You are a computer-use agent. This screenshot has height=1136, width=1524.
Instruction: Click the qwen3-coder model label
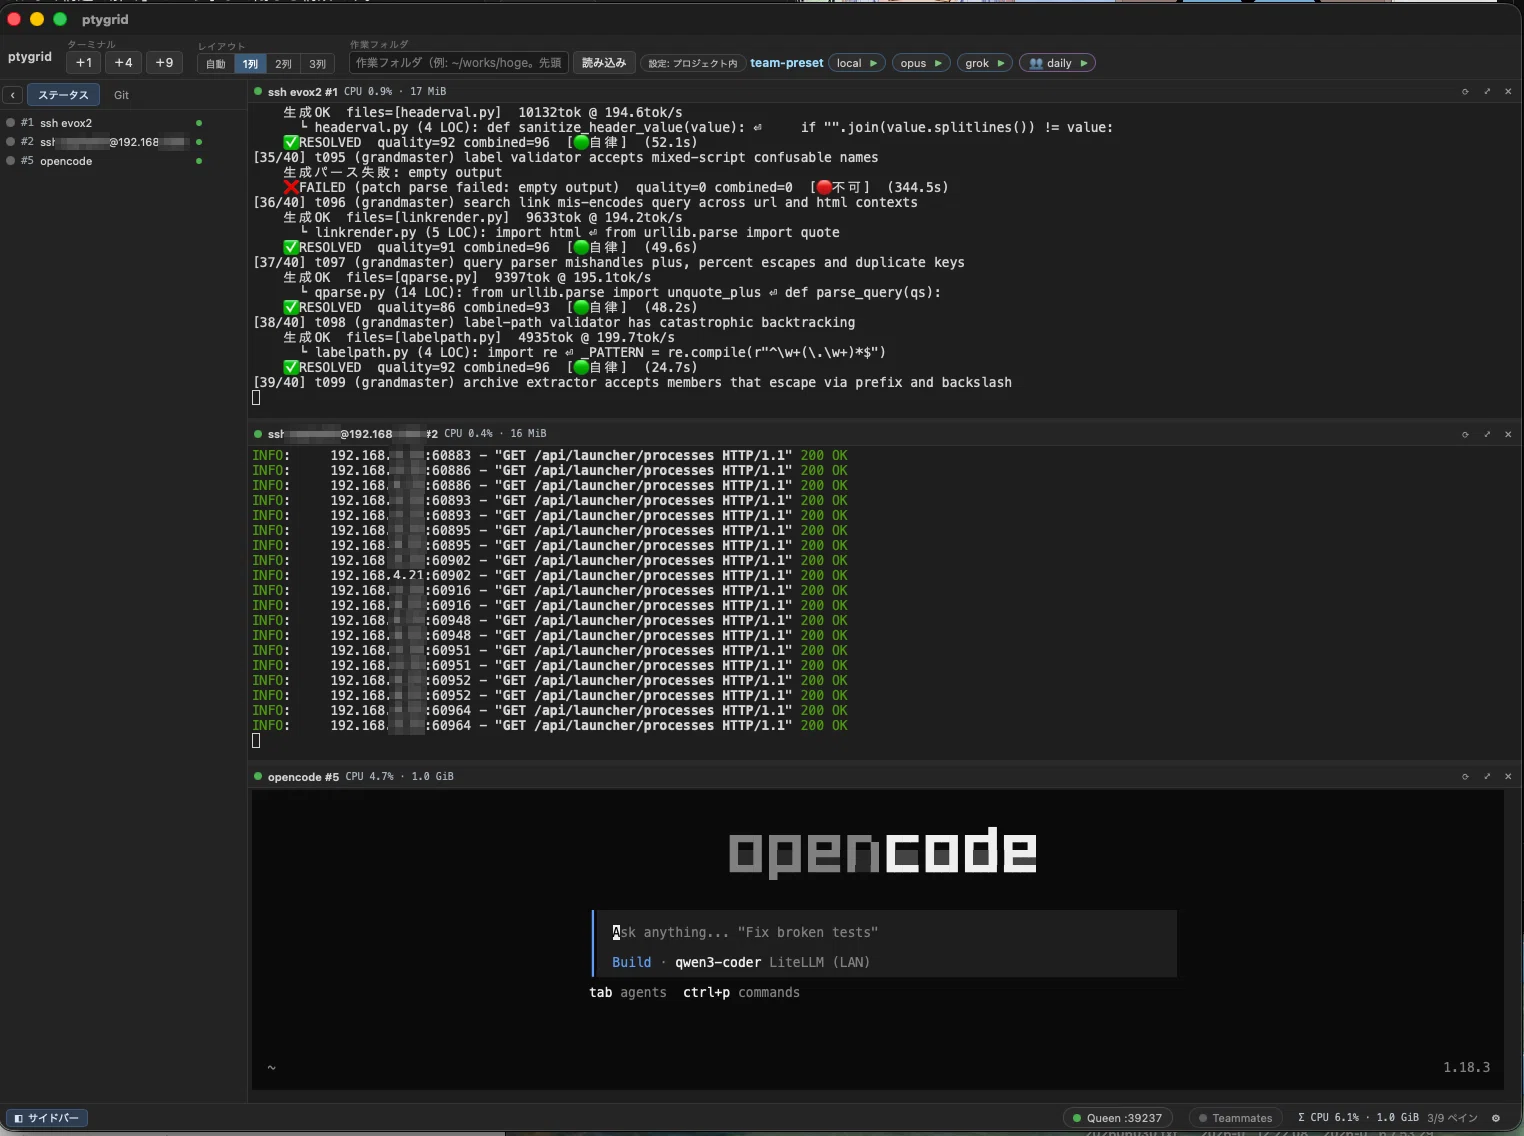tap(717, 962)
